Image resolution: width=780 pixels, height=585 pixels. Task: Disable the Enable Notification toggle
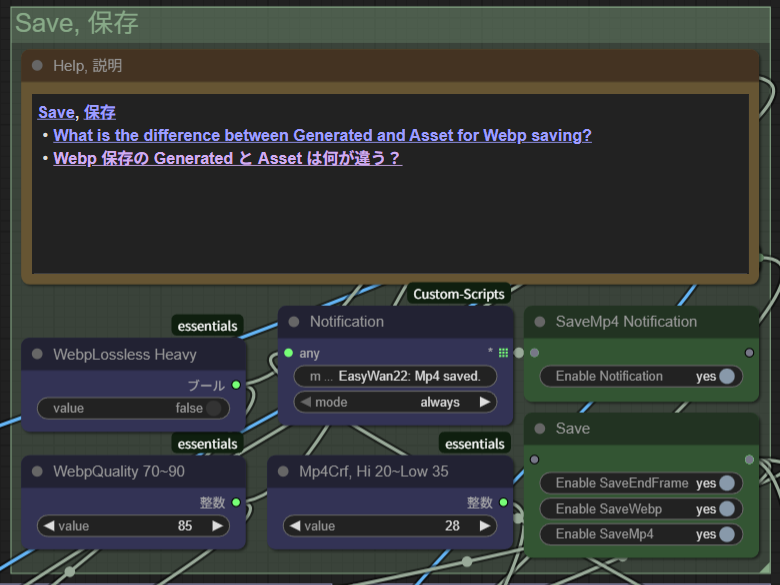coord(727,376)
